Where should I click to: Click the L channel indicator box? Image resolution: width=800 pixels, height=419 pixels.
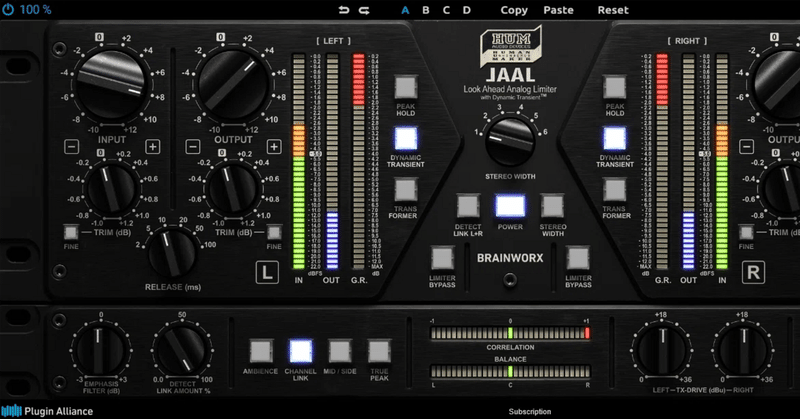click(267, 272)
